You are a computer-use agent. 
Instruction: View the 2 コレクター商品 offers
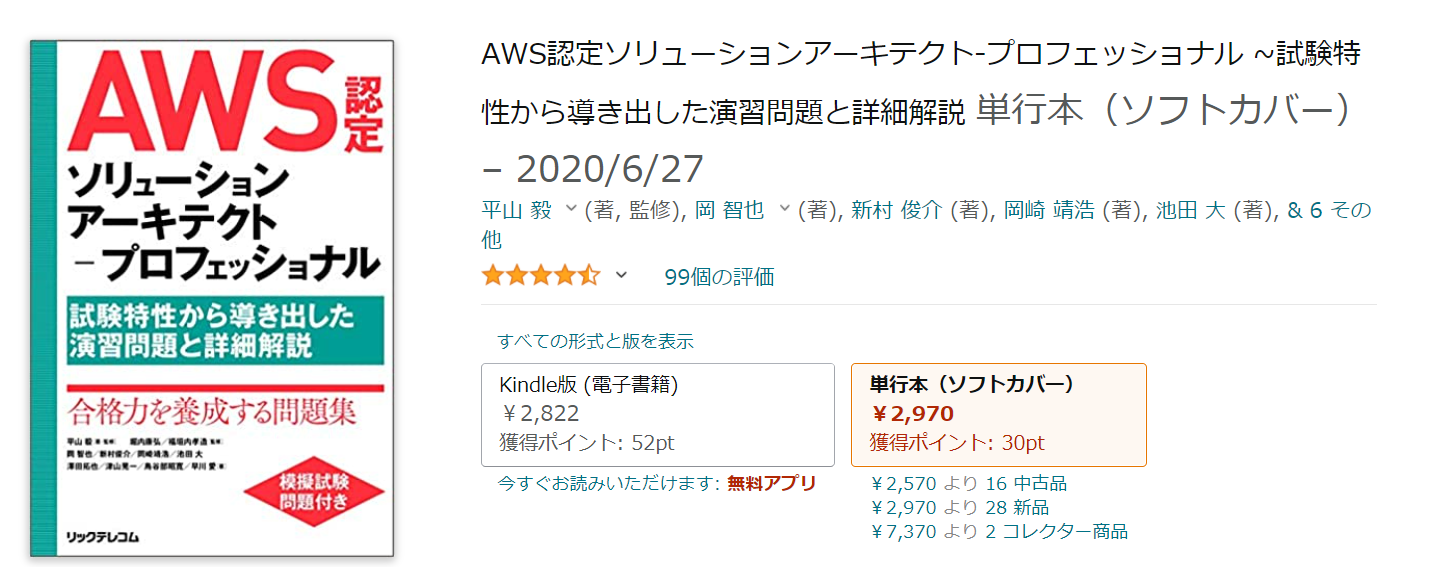[x=1056, y=532]
